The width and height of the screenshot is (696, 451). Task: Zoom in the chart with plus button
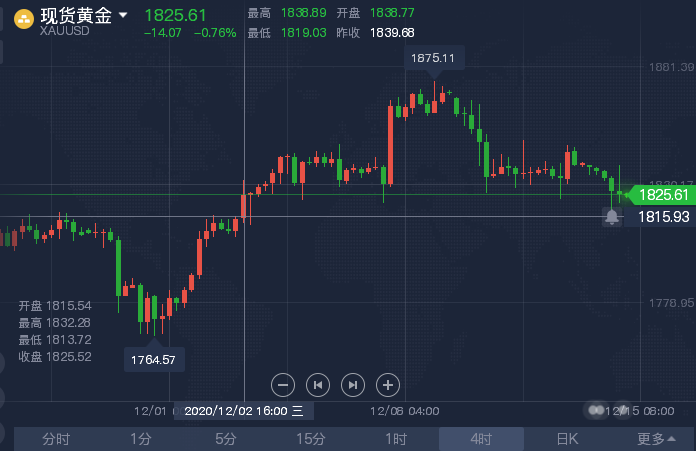388,385
